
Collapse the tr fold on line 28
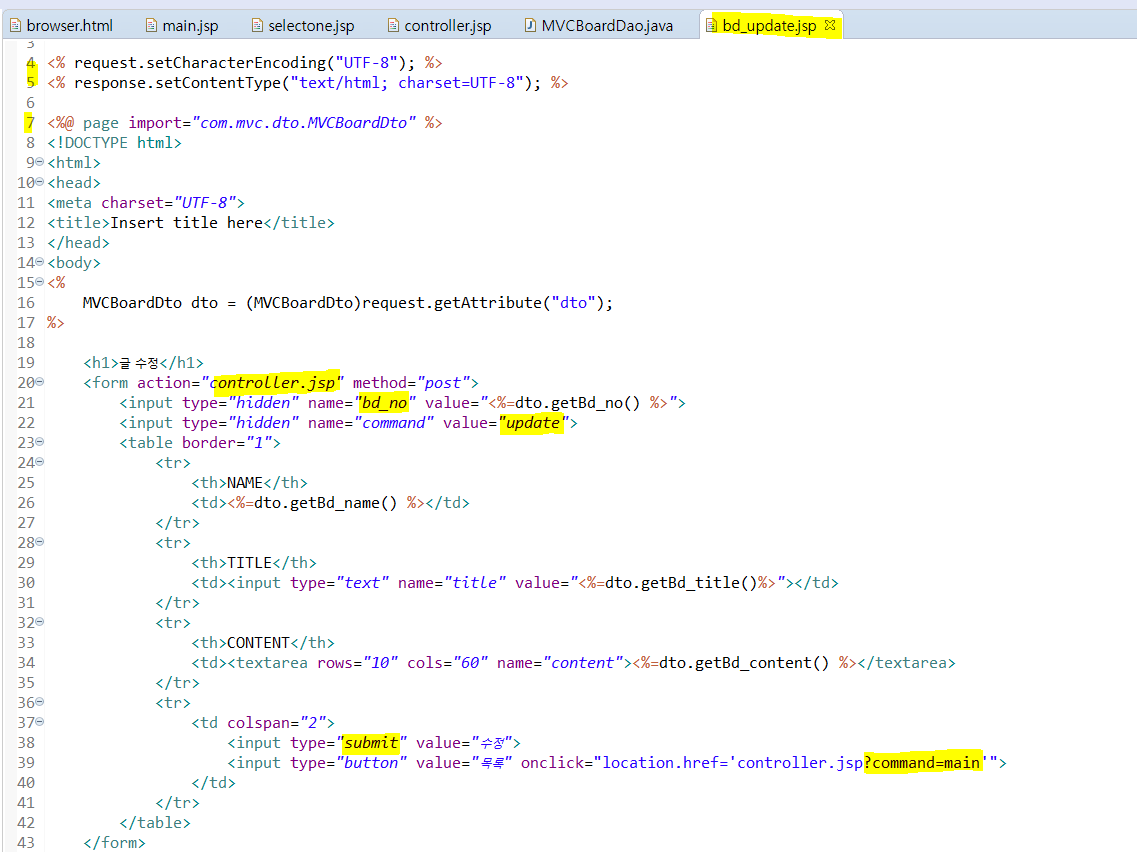tap(40, 542)
